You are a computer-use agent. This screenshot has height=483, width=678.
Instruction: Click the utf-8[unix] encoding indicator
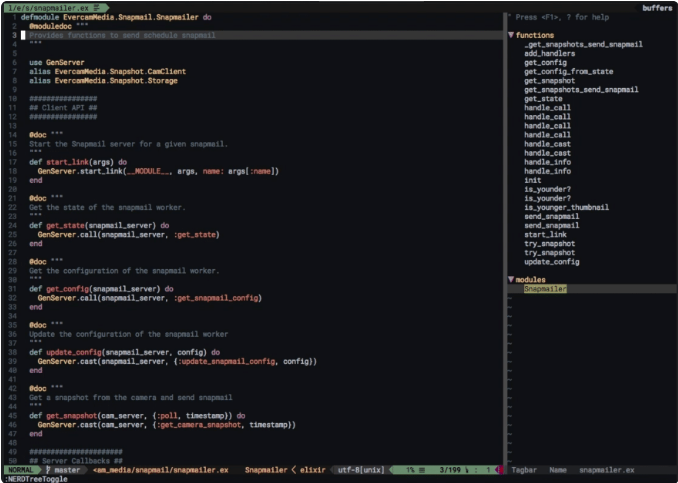pos(361,470)
